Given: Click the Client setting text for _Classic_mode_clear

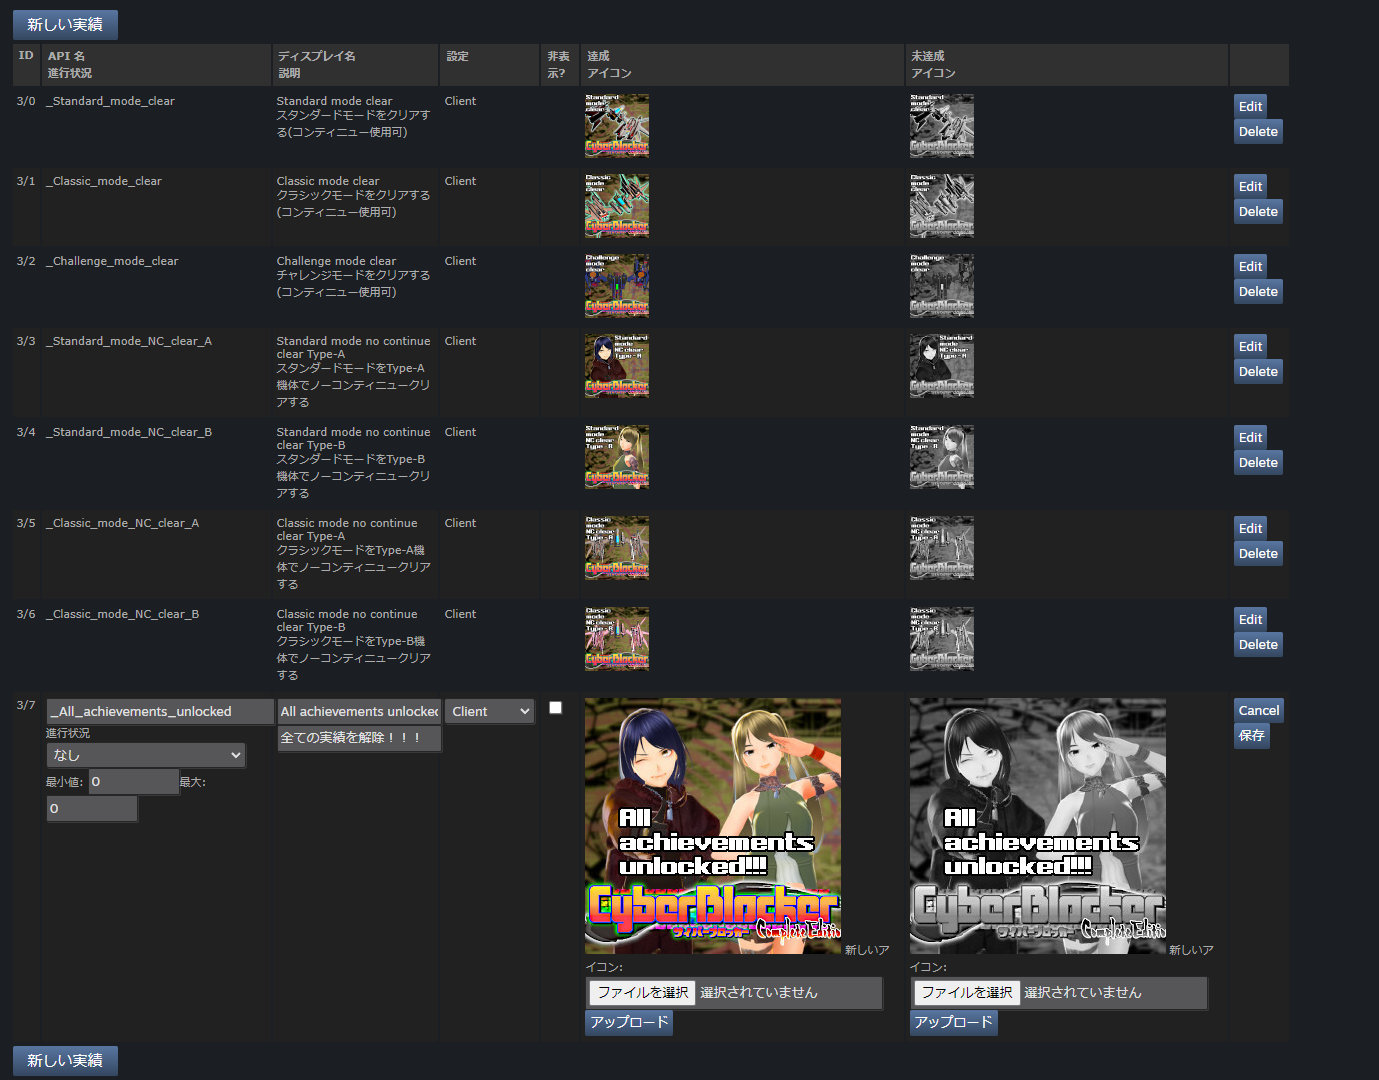Looking at the screenshot, I should pos(460,181).
